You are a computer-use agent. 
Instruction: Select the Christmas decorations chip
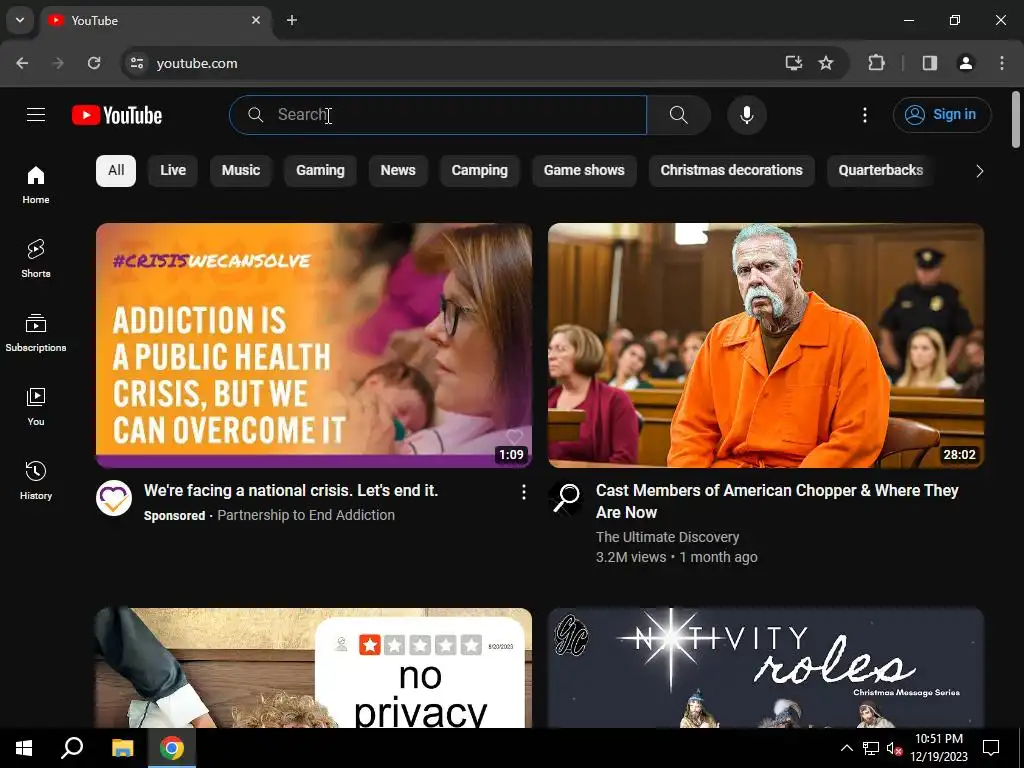tap(731, 170)
